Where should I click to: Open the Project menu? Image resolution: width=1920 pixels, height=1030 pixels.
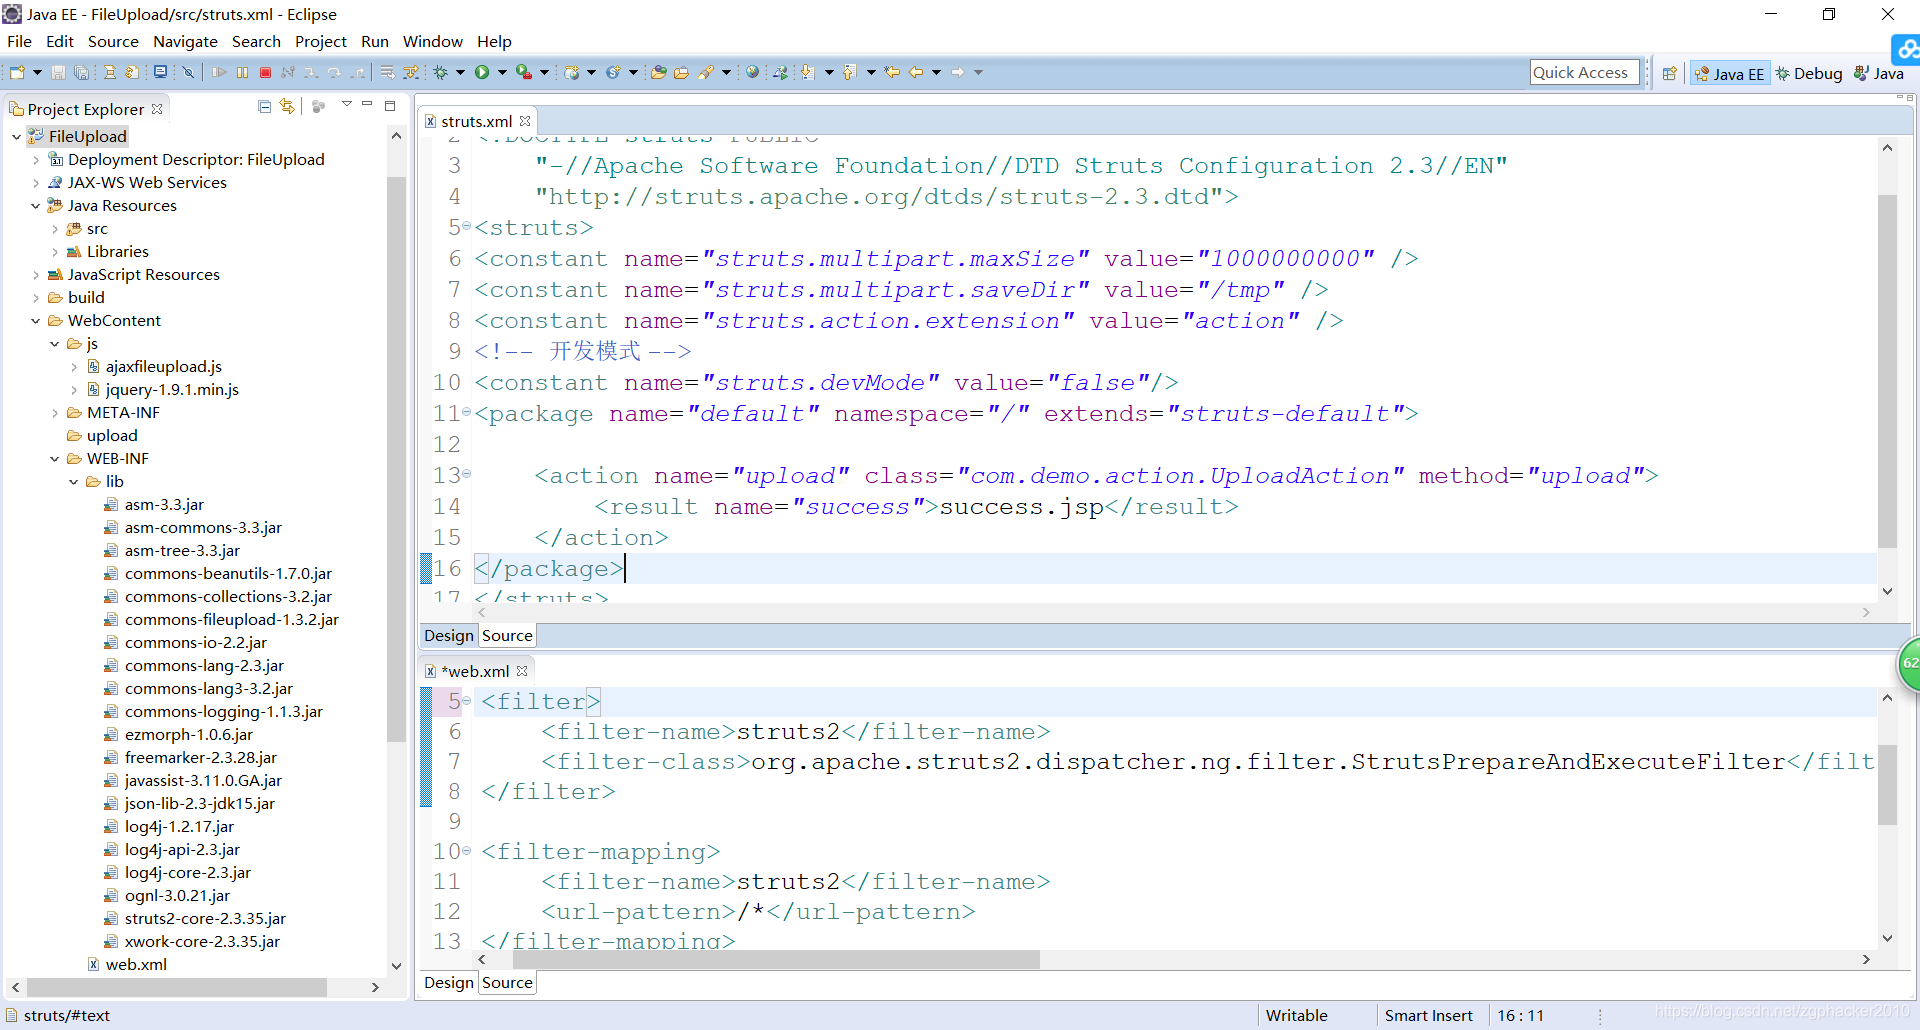[320, 41]
